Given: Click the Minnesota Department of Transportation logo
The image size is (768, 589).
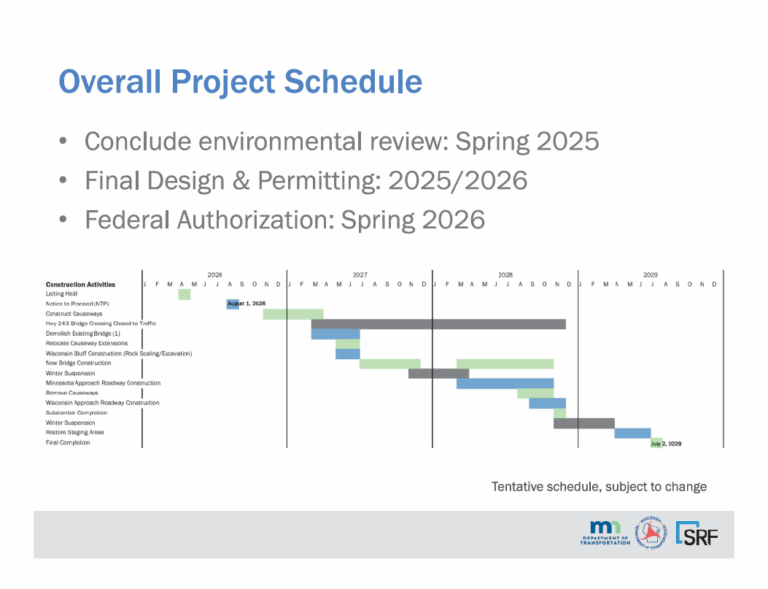Looking at the screenshot, I should [603, 535].
